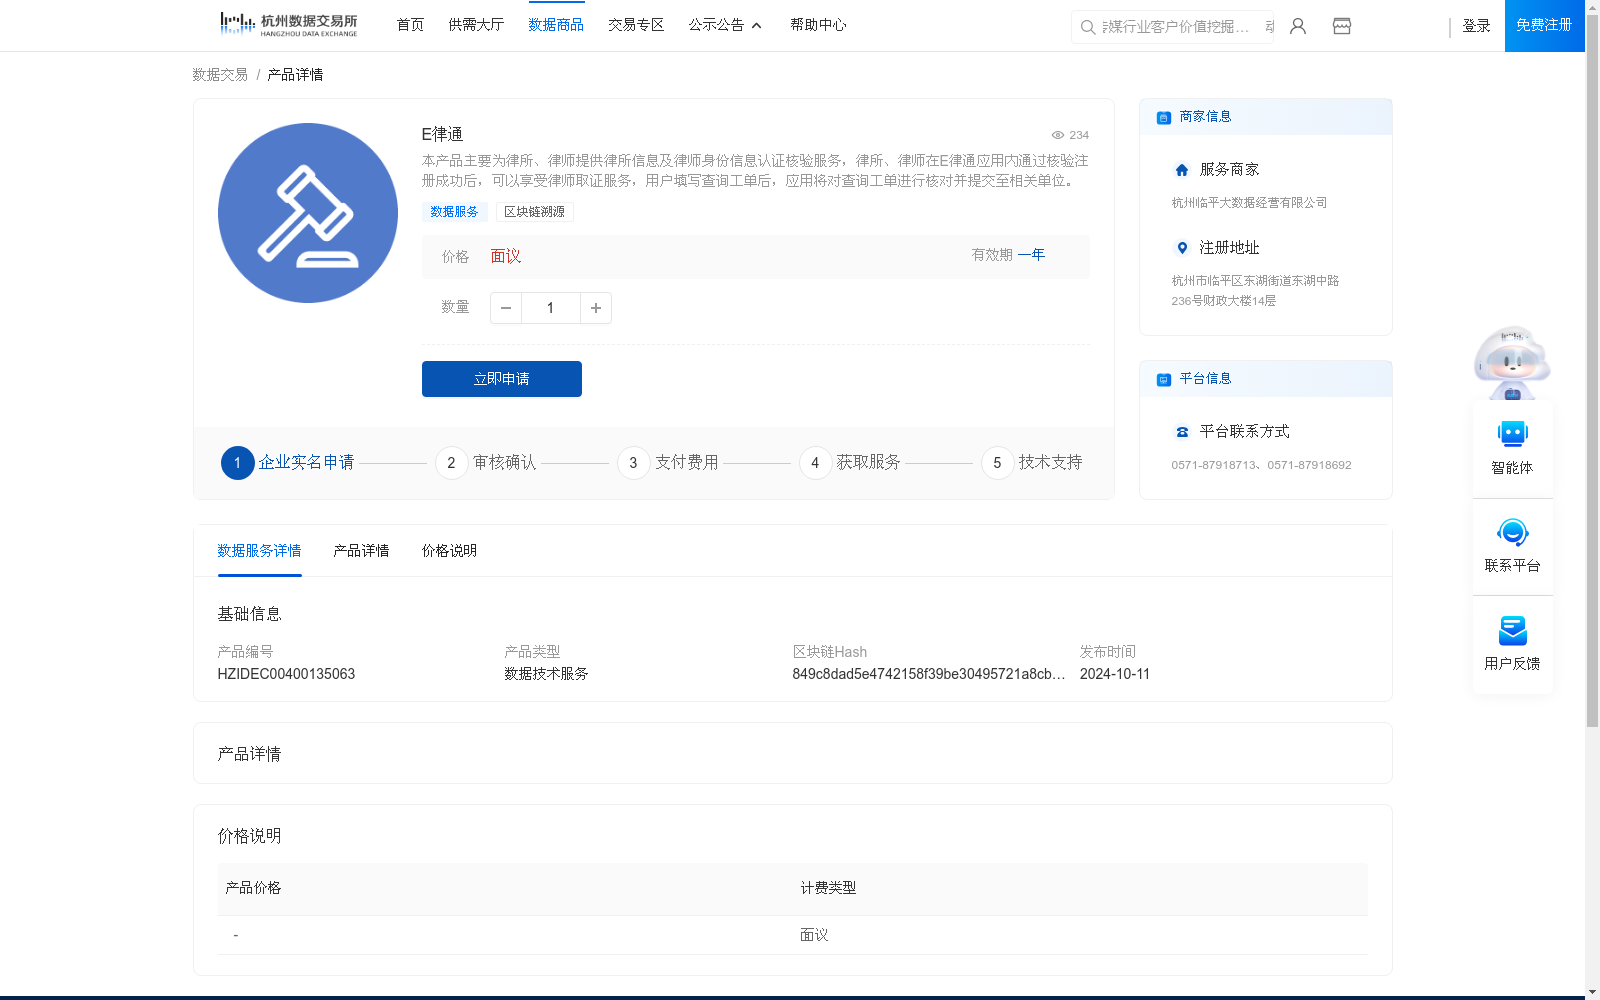Click price value 面议 in red
The width and height of the screenshot is (1600, 1000).
click(506, 256)
